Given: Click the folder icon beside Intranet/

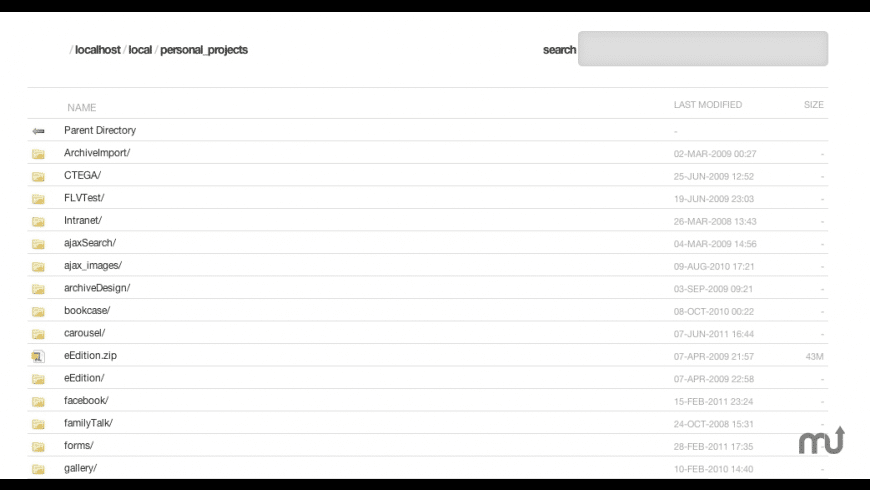Looking at the screenshot, I should point(38,221).
